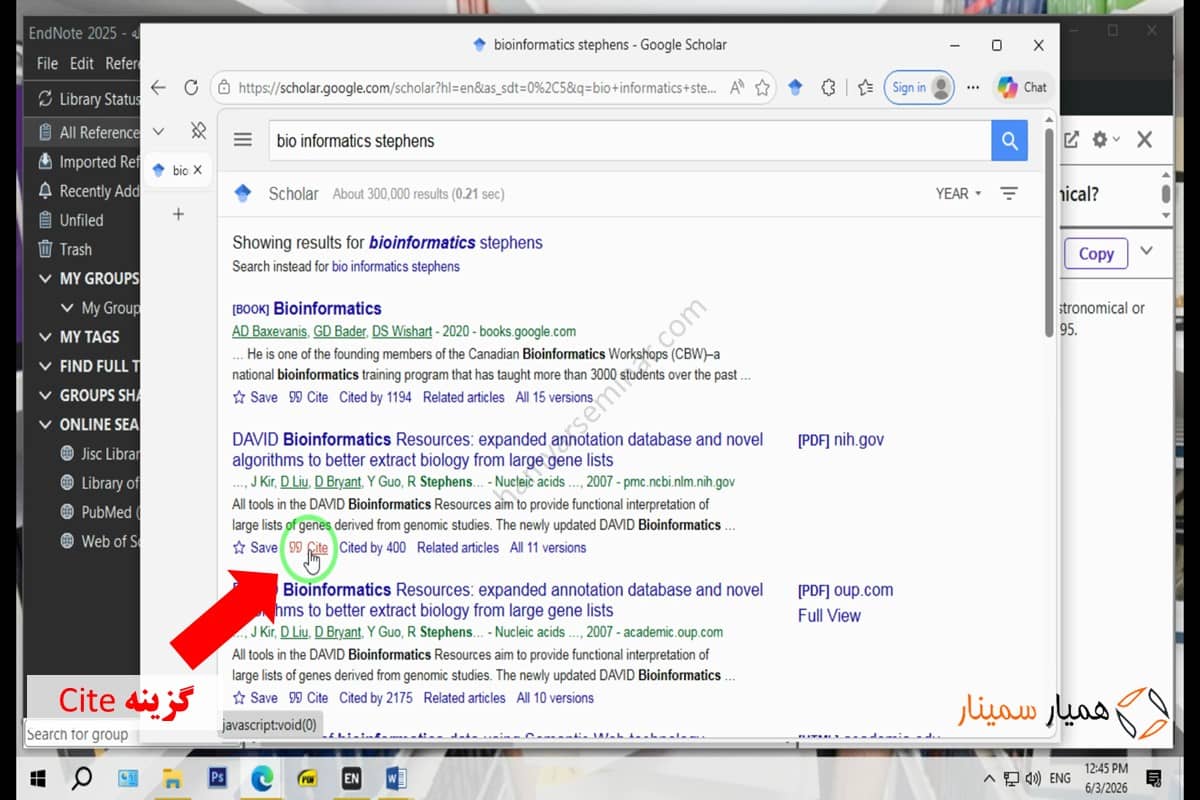This screenshot has height=800, width=1200.
Task: Collapse the ONLINE SEARCH section
Action: pos(45,424)
